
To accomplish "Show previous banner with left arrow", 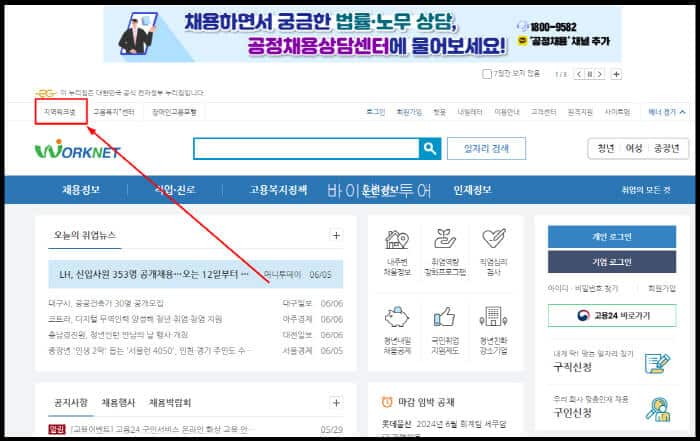I will tap(579, 74).
